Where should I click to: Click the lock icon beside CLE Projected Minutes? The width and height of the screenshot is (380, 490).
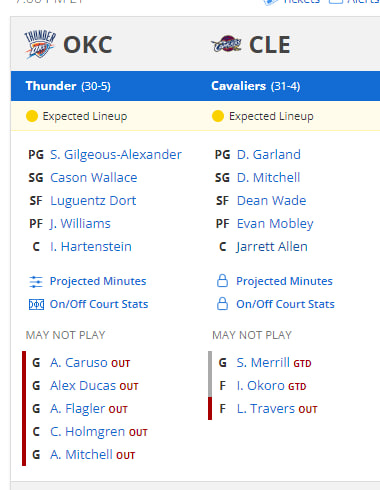tap(222, 281)
